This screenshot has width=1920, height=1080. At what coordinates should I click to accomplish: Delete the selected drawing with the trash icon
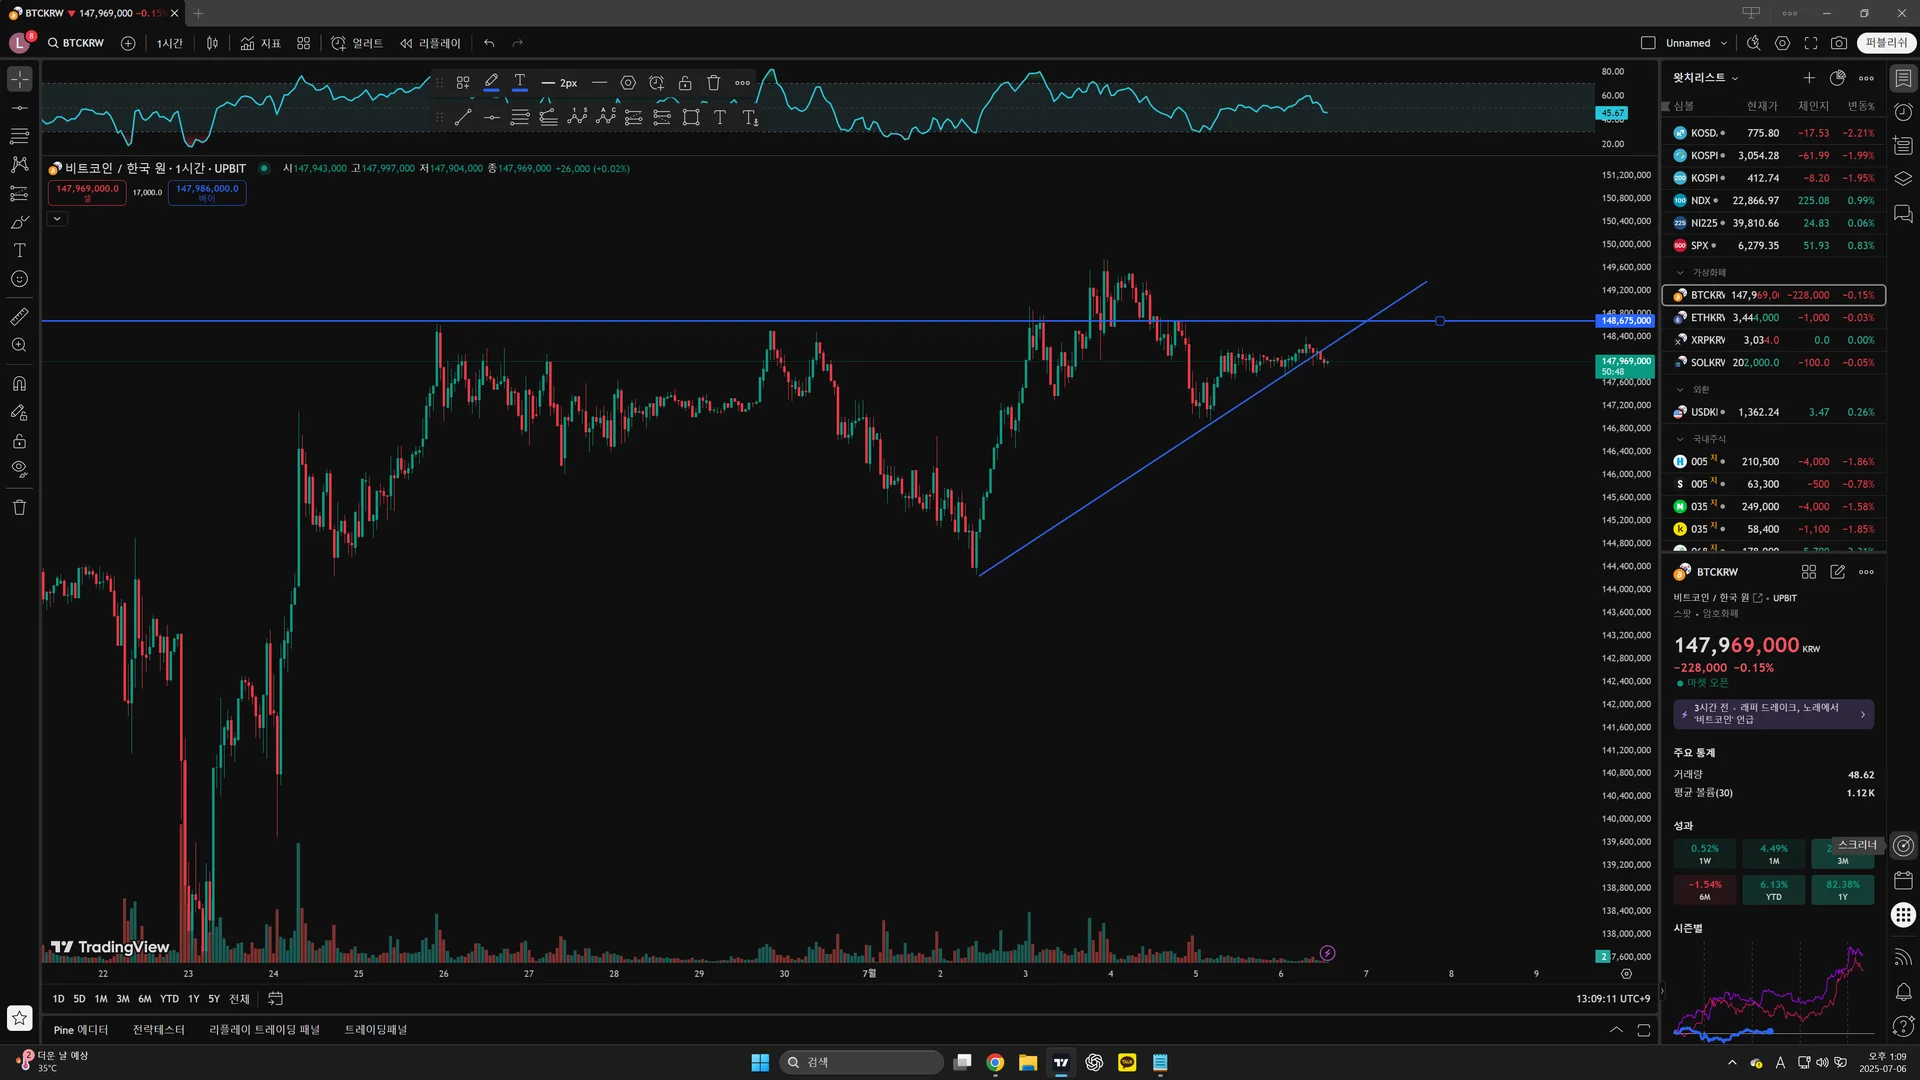(x=713, y=83)
